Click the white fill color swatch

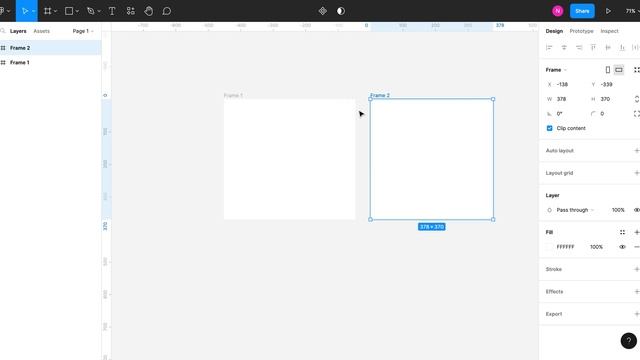(549, 247)
